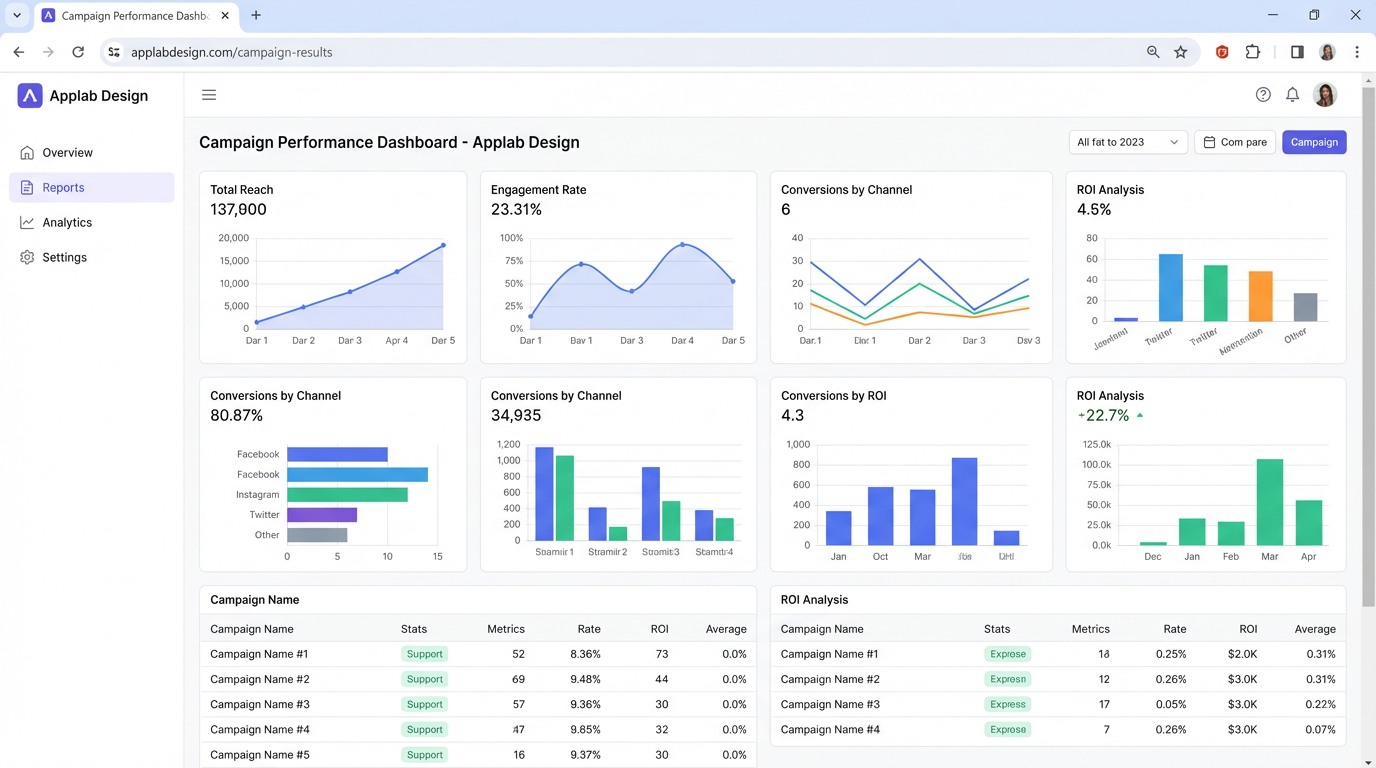Open Settings in sidebar
This screenshot has width=1376, height=768.
[x=64, y=258]
